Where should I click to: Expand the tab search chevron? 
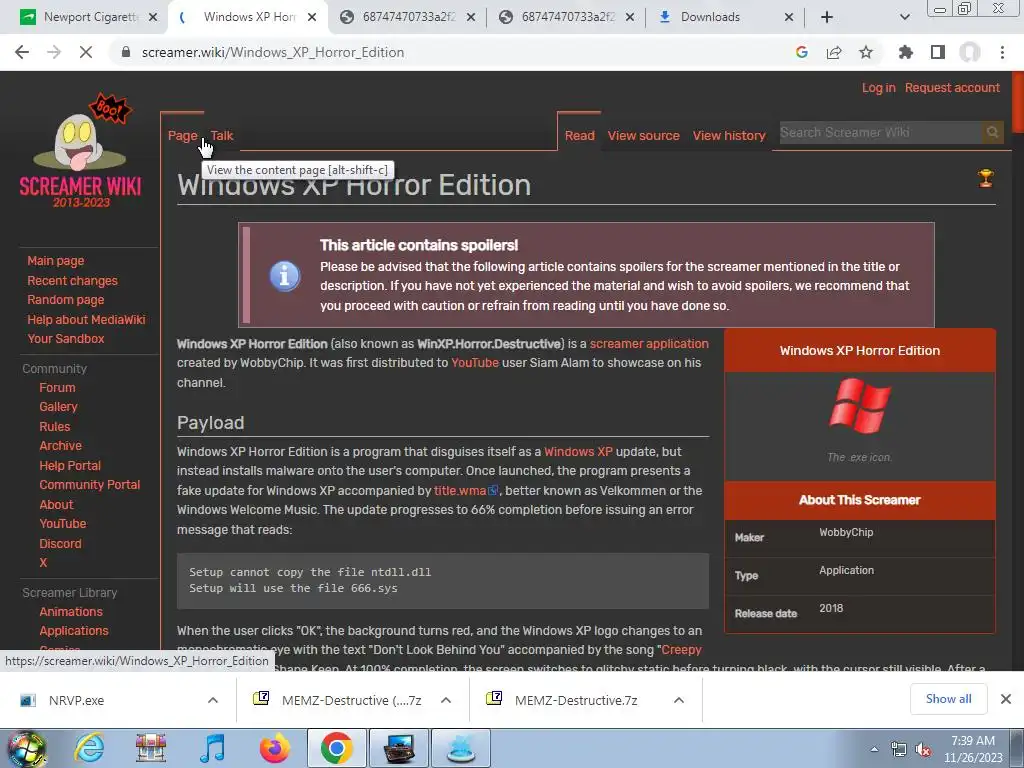coord(904,17)
